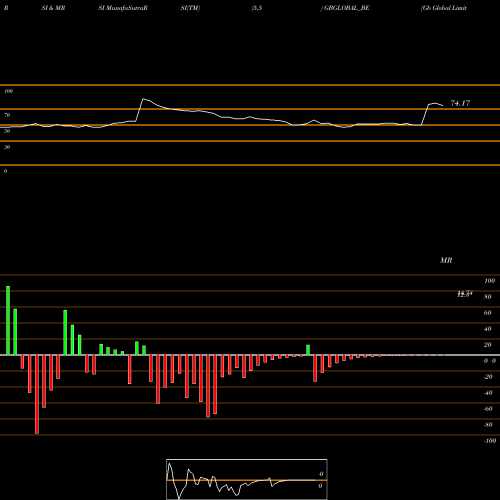This screenshot has height=500, width=500.
Task: Click the 40 label on MR right axis
Action: tap(488, 329)
